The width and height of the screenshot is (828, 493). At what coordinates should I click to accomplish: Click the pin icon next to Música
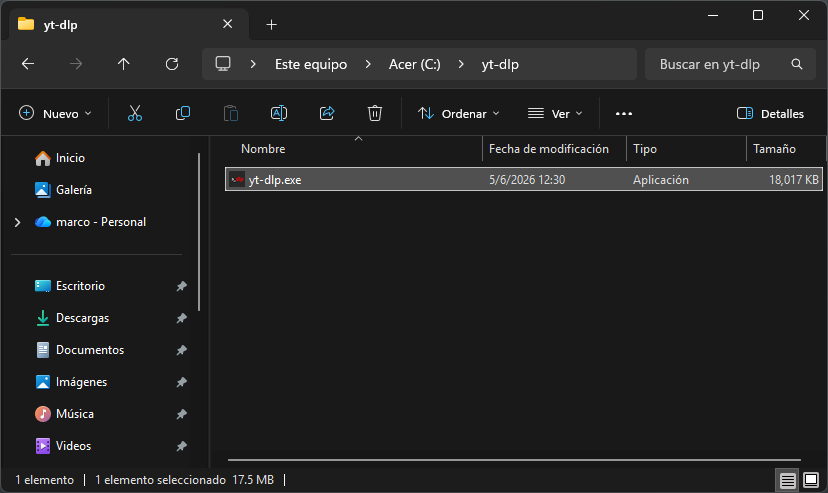point(182,414)
